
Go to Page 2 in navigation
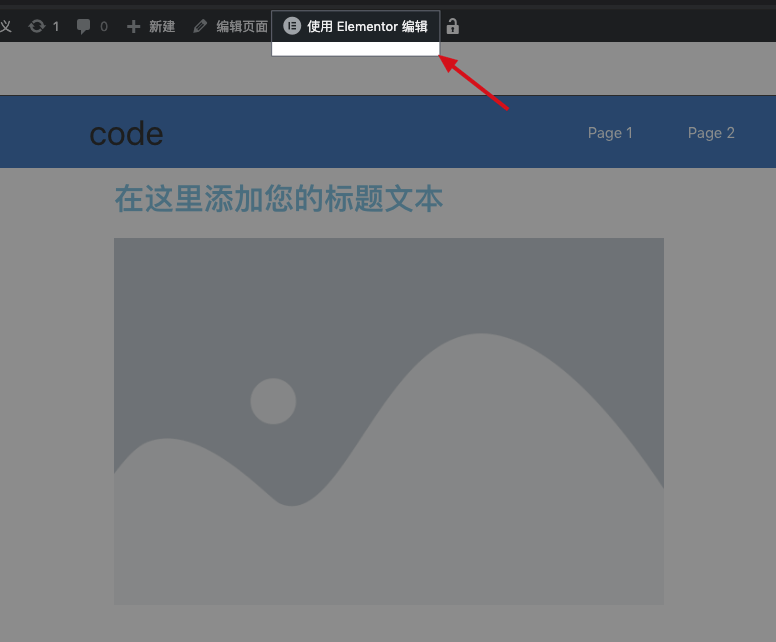pyautogui.click(x=711, y=133)
